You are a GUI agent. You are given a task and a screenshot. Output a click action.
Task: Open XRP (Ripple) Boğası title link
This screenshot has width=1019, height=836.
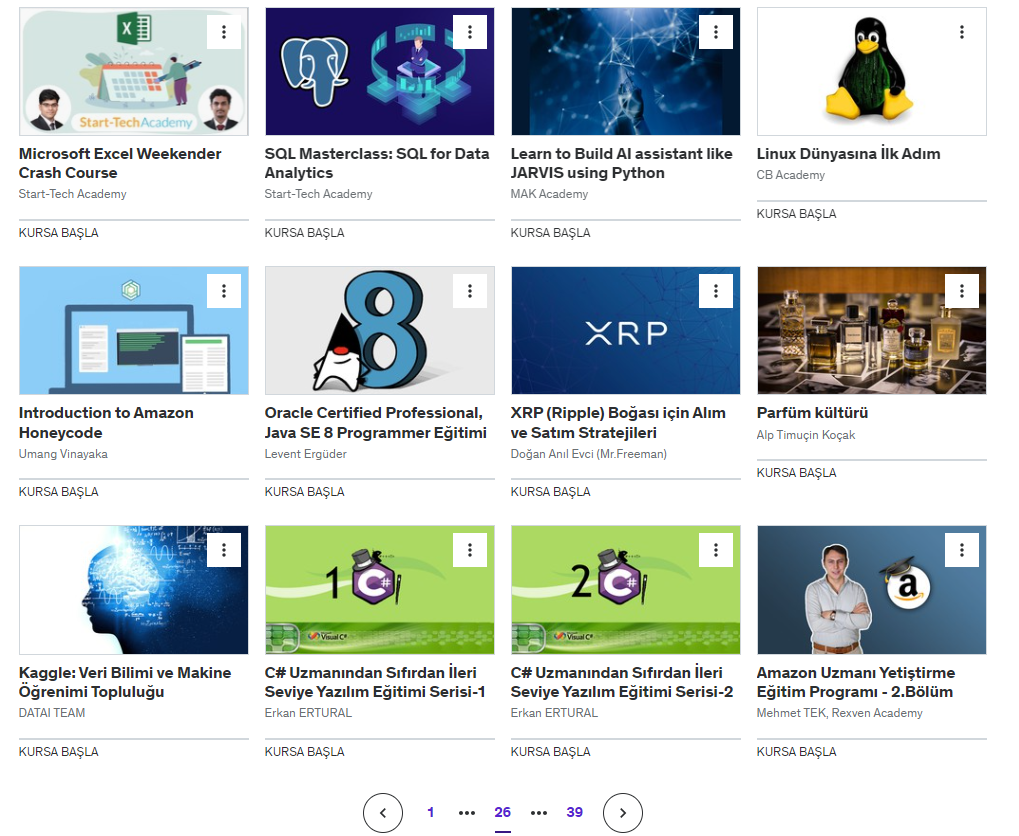[618, 423]
